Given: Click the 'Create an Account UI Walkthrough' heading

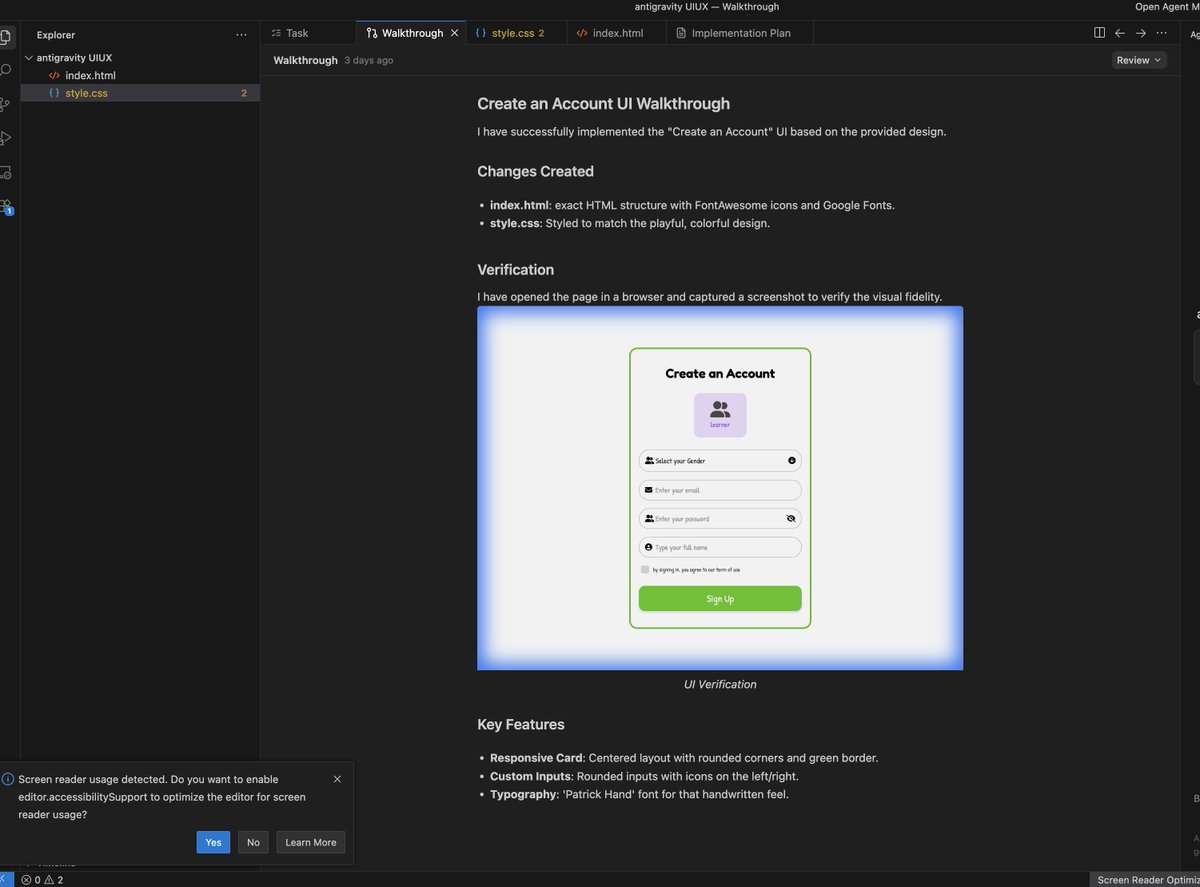Looking at the screenshot, I should tap(603, 103).
